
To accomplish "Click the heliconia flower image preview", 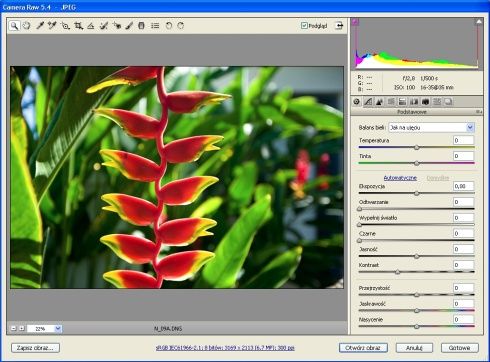I will point(177,177).
